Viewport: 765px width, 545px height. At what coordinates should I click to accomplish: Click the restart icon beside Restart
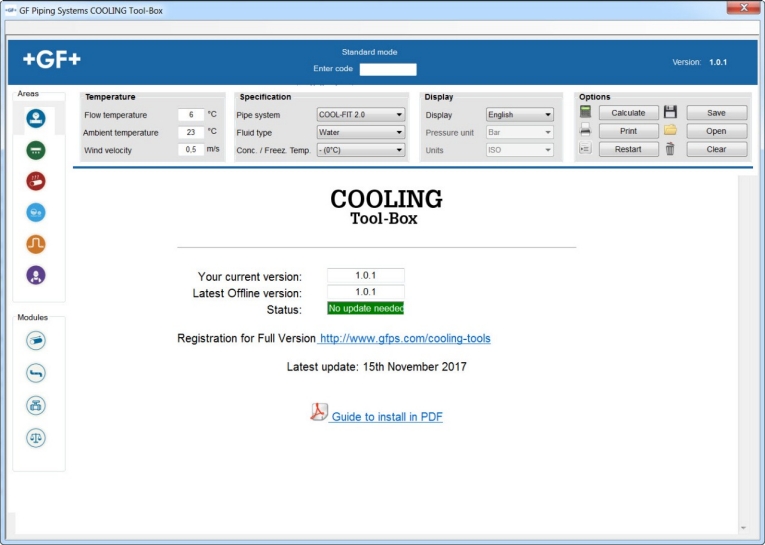[585, 148]
